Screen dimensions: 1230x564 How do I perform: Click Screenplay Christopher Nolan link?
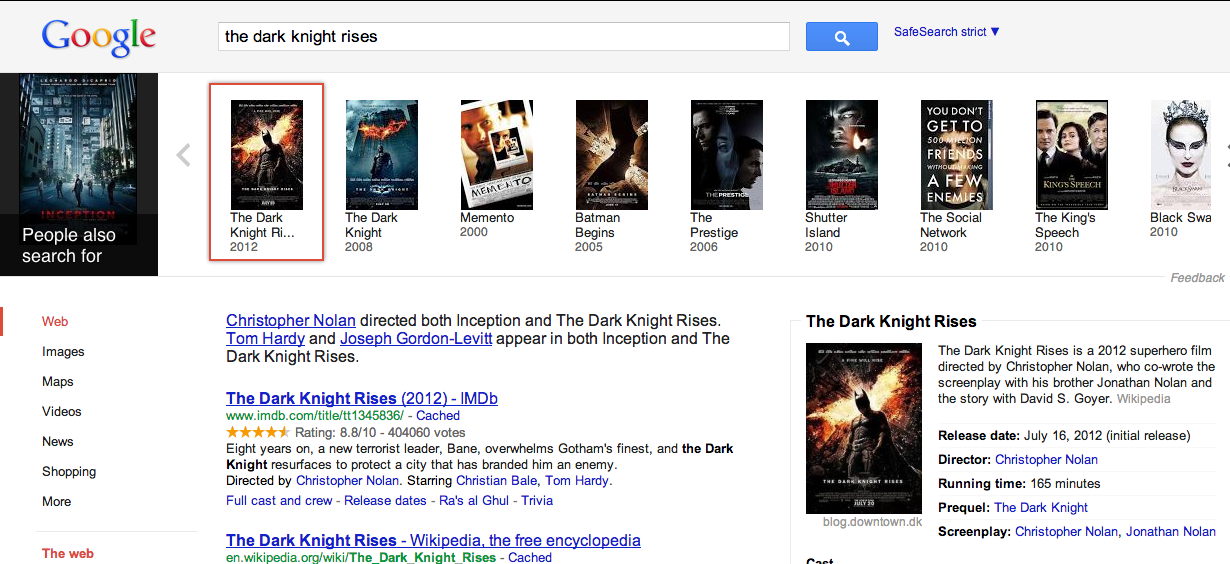(x=1066, y=532)
